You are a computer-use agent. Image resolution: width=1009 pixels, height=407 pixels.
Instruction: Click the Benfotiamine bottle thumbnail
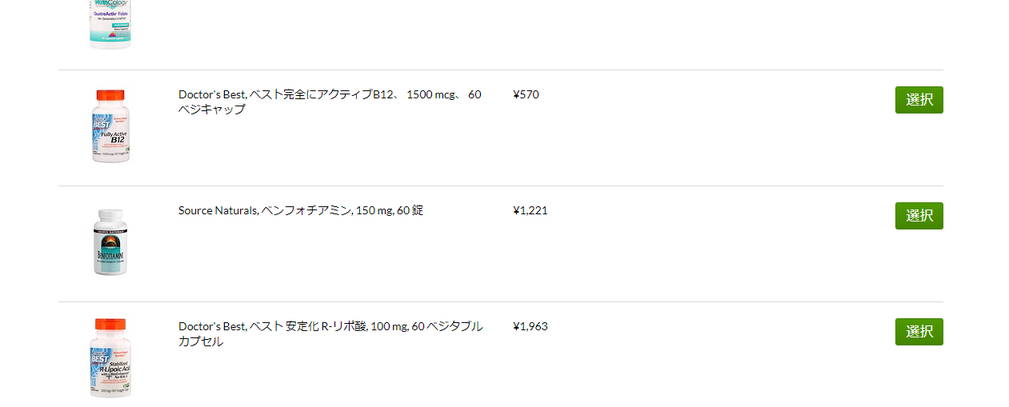110,242
